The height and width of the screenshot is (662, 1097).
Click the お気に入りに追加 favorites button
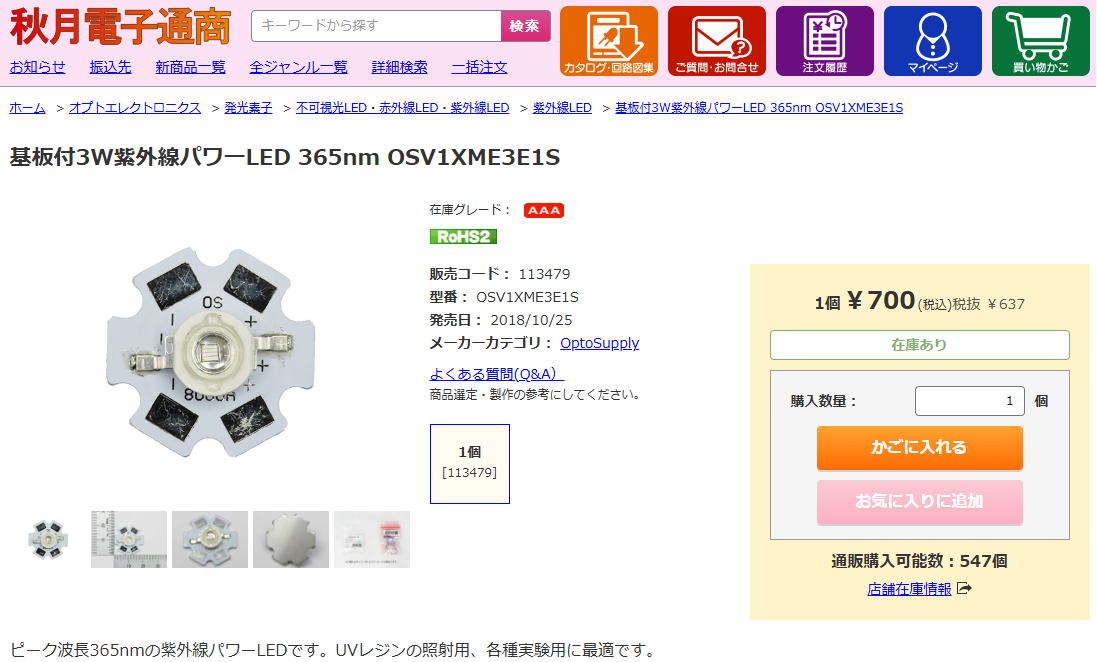[919, 501]
